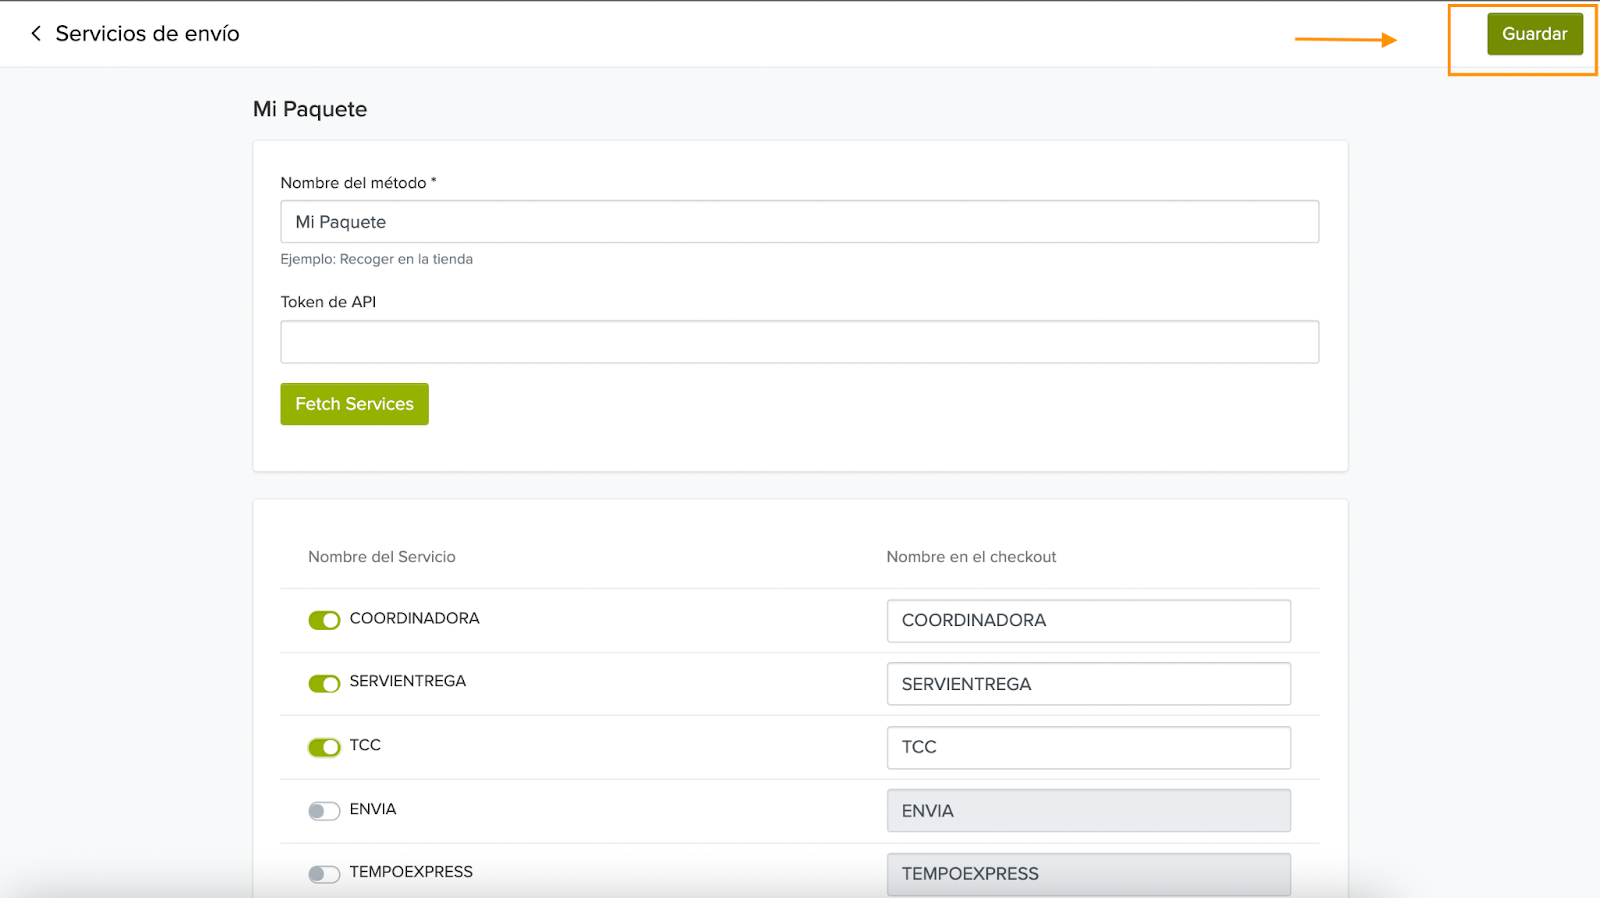Switch off the TCC service toggle
1600x898 pixels.
tap(324, 747)
